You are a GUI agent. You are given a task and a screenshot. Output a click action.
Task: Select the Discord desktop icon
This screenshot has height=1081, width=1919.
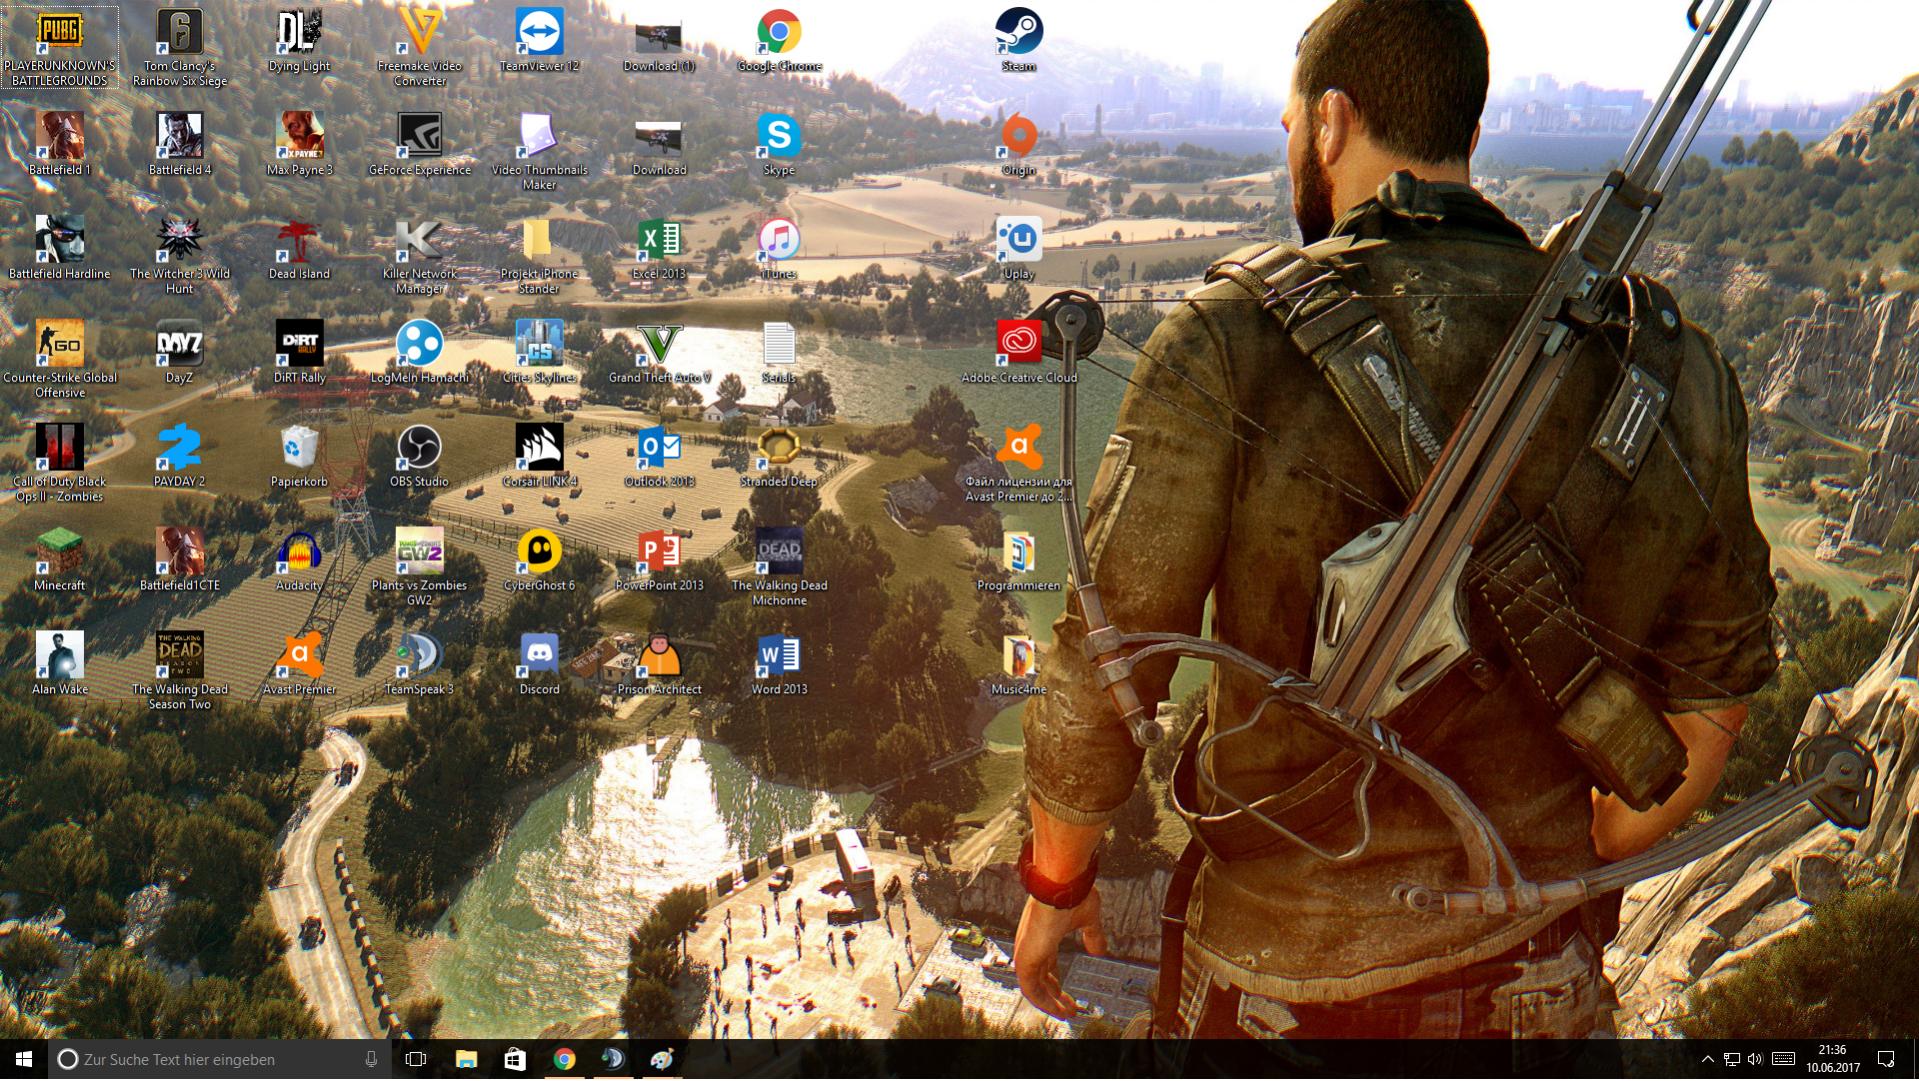point(539,664)
